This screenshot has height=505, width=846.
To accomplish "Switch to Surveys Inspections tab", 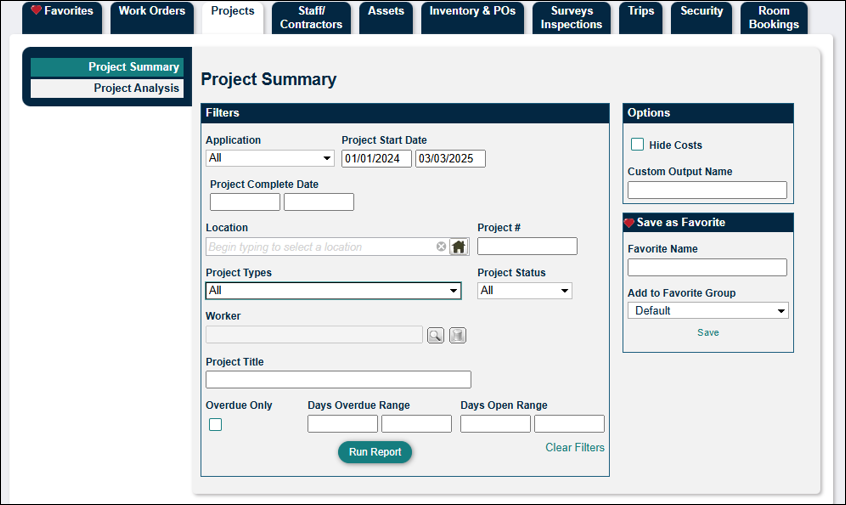I will pyautogui.click(x=571, y=17).
